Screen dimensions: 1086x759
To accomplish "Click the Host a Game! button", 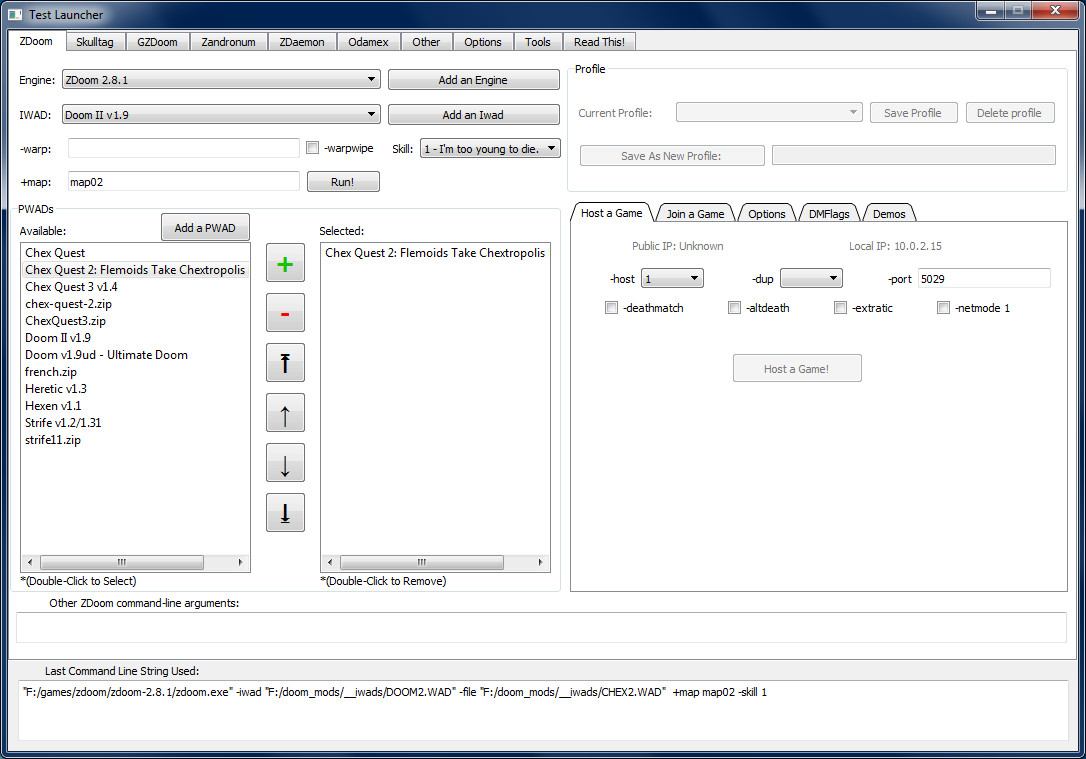I will [797, 368].
